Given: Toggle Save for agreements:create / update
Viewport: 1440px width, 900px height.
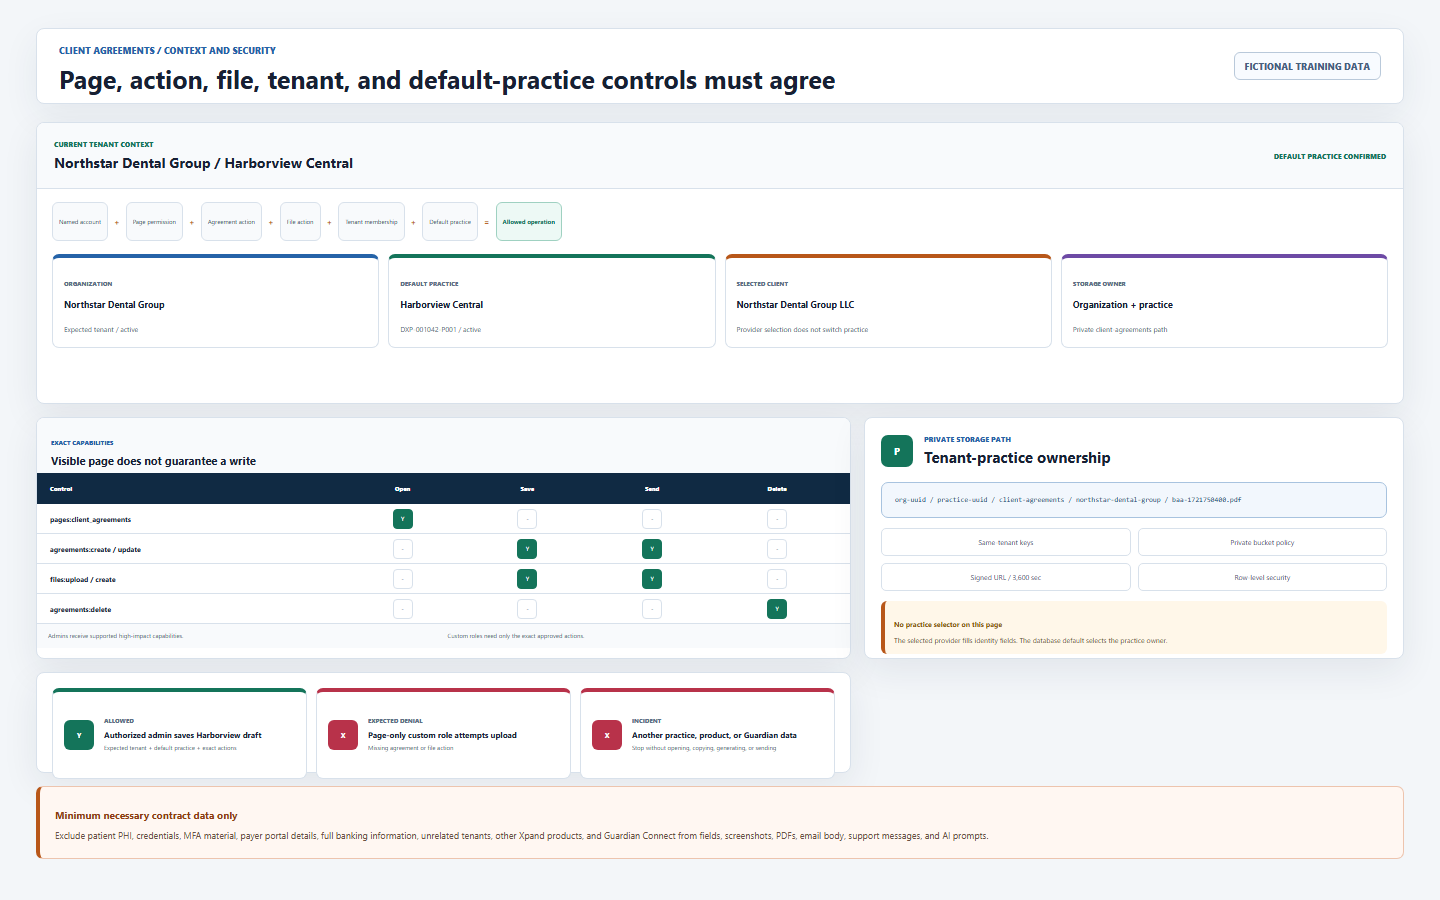Looking at the screenshot, I should pyautogui.click(x=527, y=549).
